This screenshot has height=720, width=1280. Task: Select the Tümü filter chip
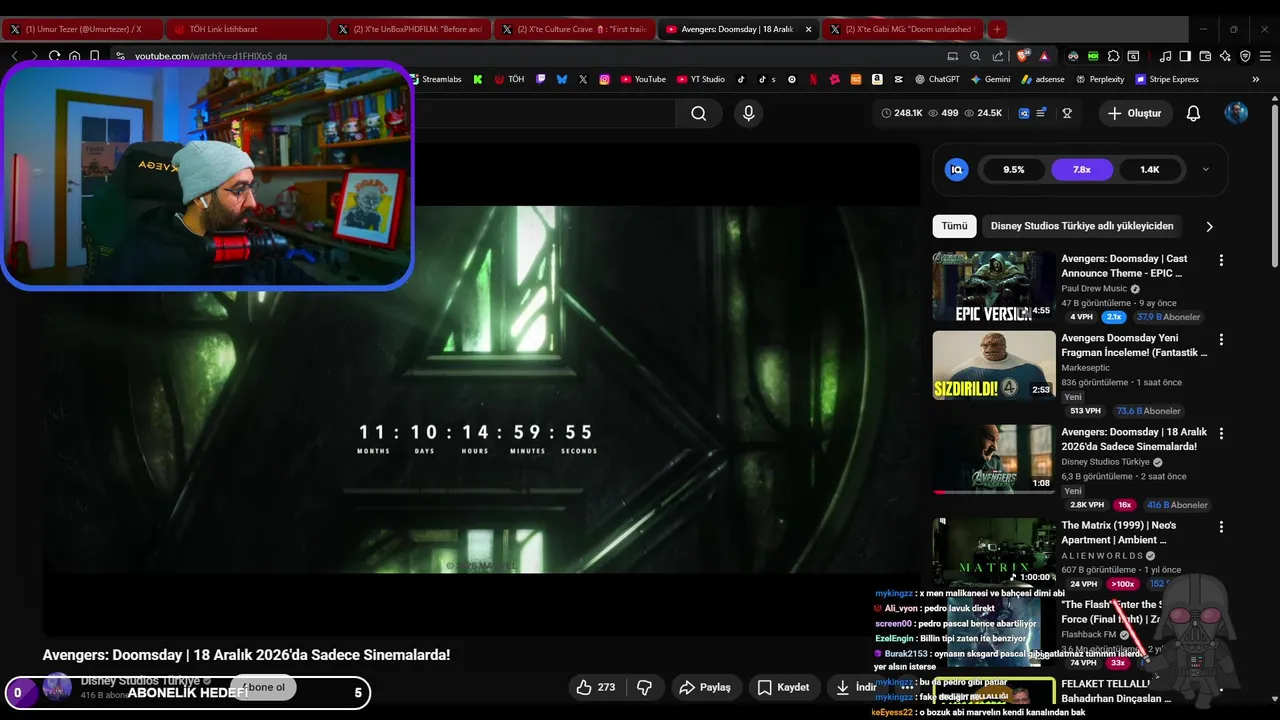tap(954, 226)
